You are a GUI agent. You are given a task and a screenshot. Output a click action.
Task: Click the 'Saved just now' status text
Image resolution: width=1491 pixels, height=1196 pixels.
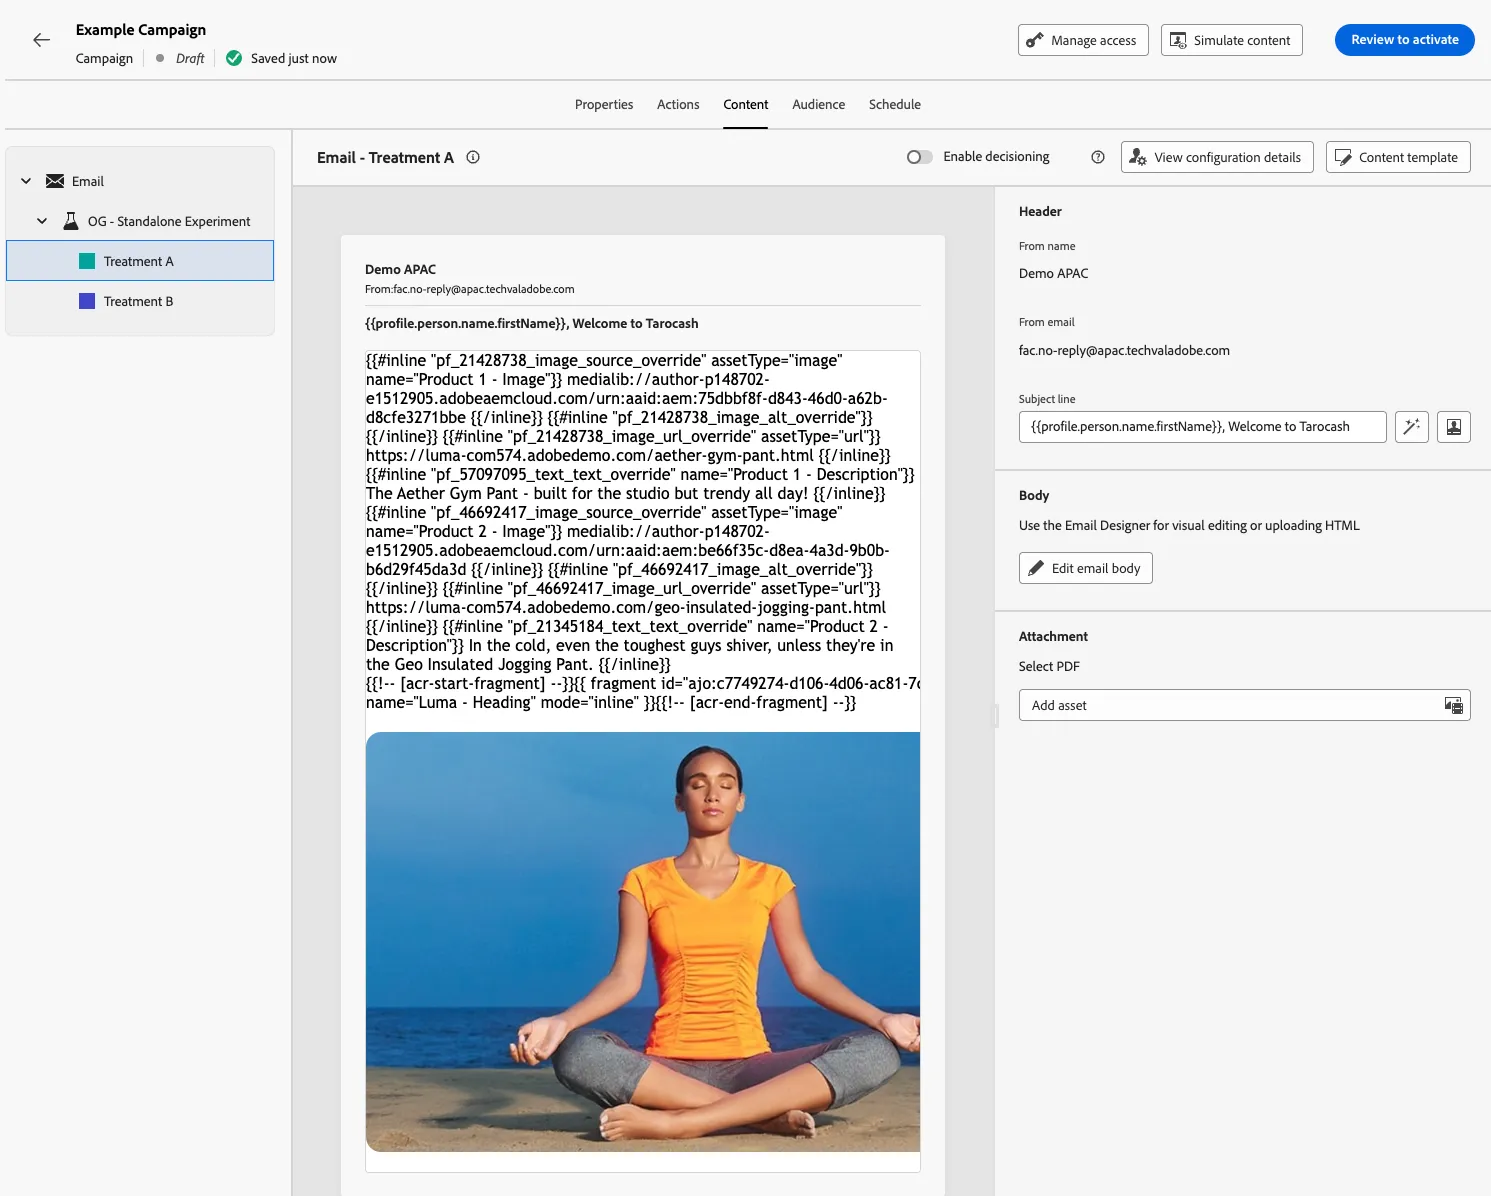point(294,58)
